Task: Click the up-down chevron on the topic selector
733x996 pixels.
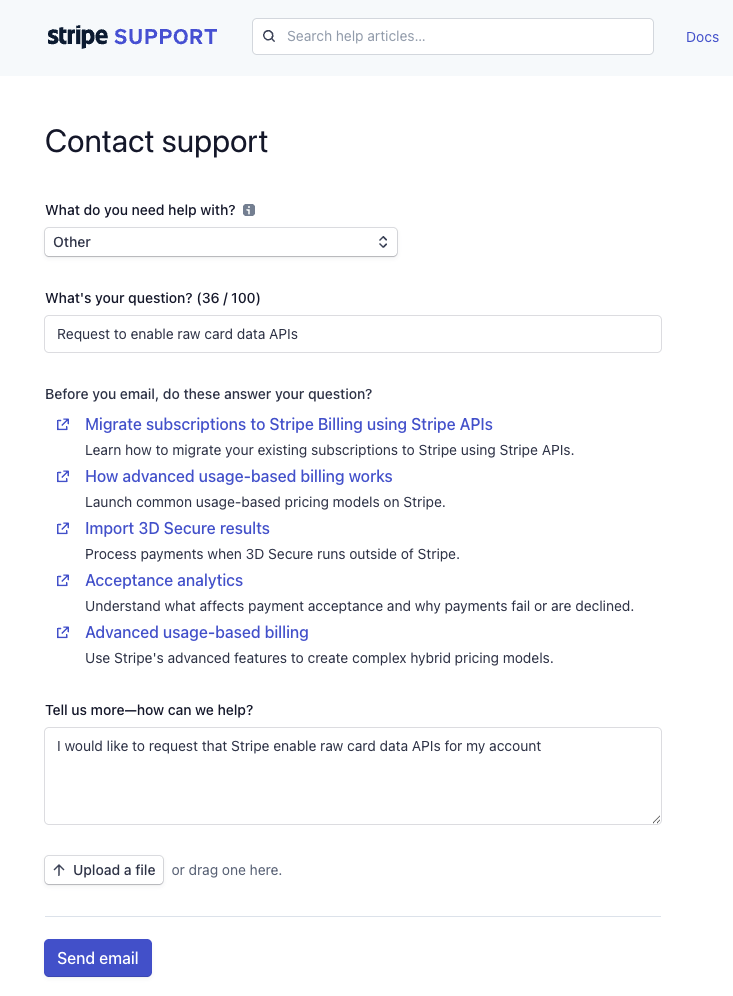Action: point(383,242)
